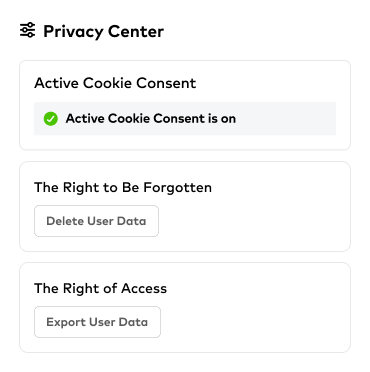The width and height of the screenshot is (370, 372).
Task: Select the Privacy Center page title
Action: click(104, 31)
